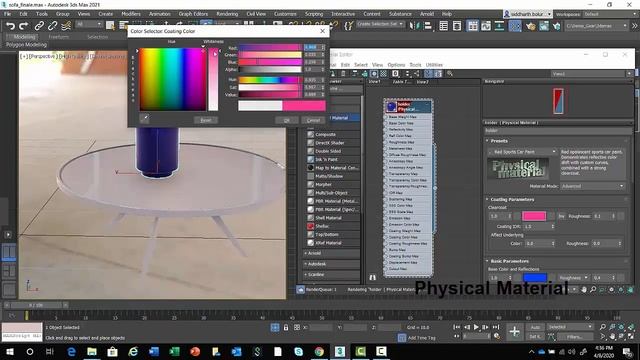Open the Select by Name list icon
The width and height of the screenshot is (640, 360).
[x=124, y=26]
